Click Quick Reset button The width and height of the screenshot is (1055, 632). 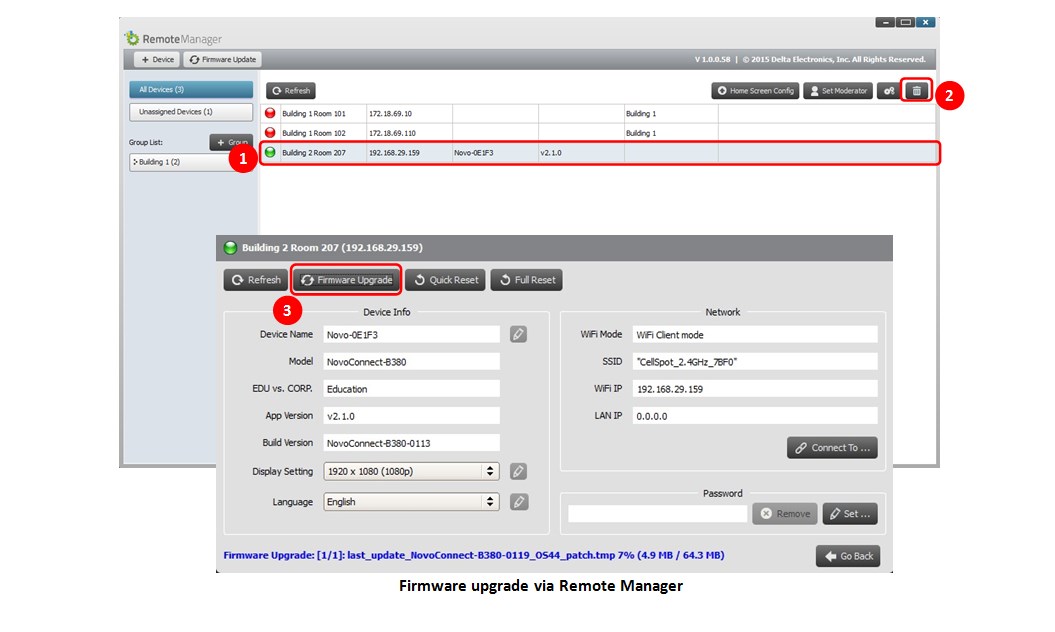pyautogui.click(x=445, y=280)
